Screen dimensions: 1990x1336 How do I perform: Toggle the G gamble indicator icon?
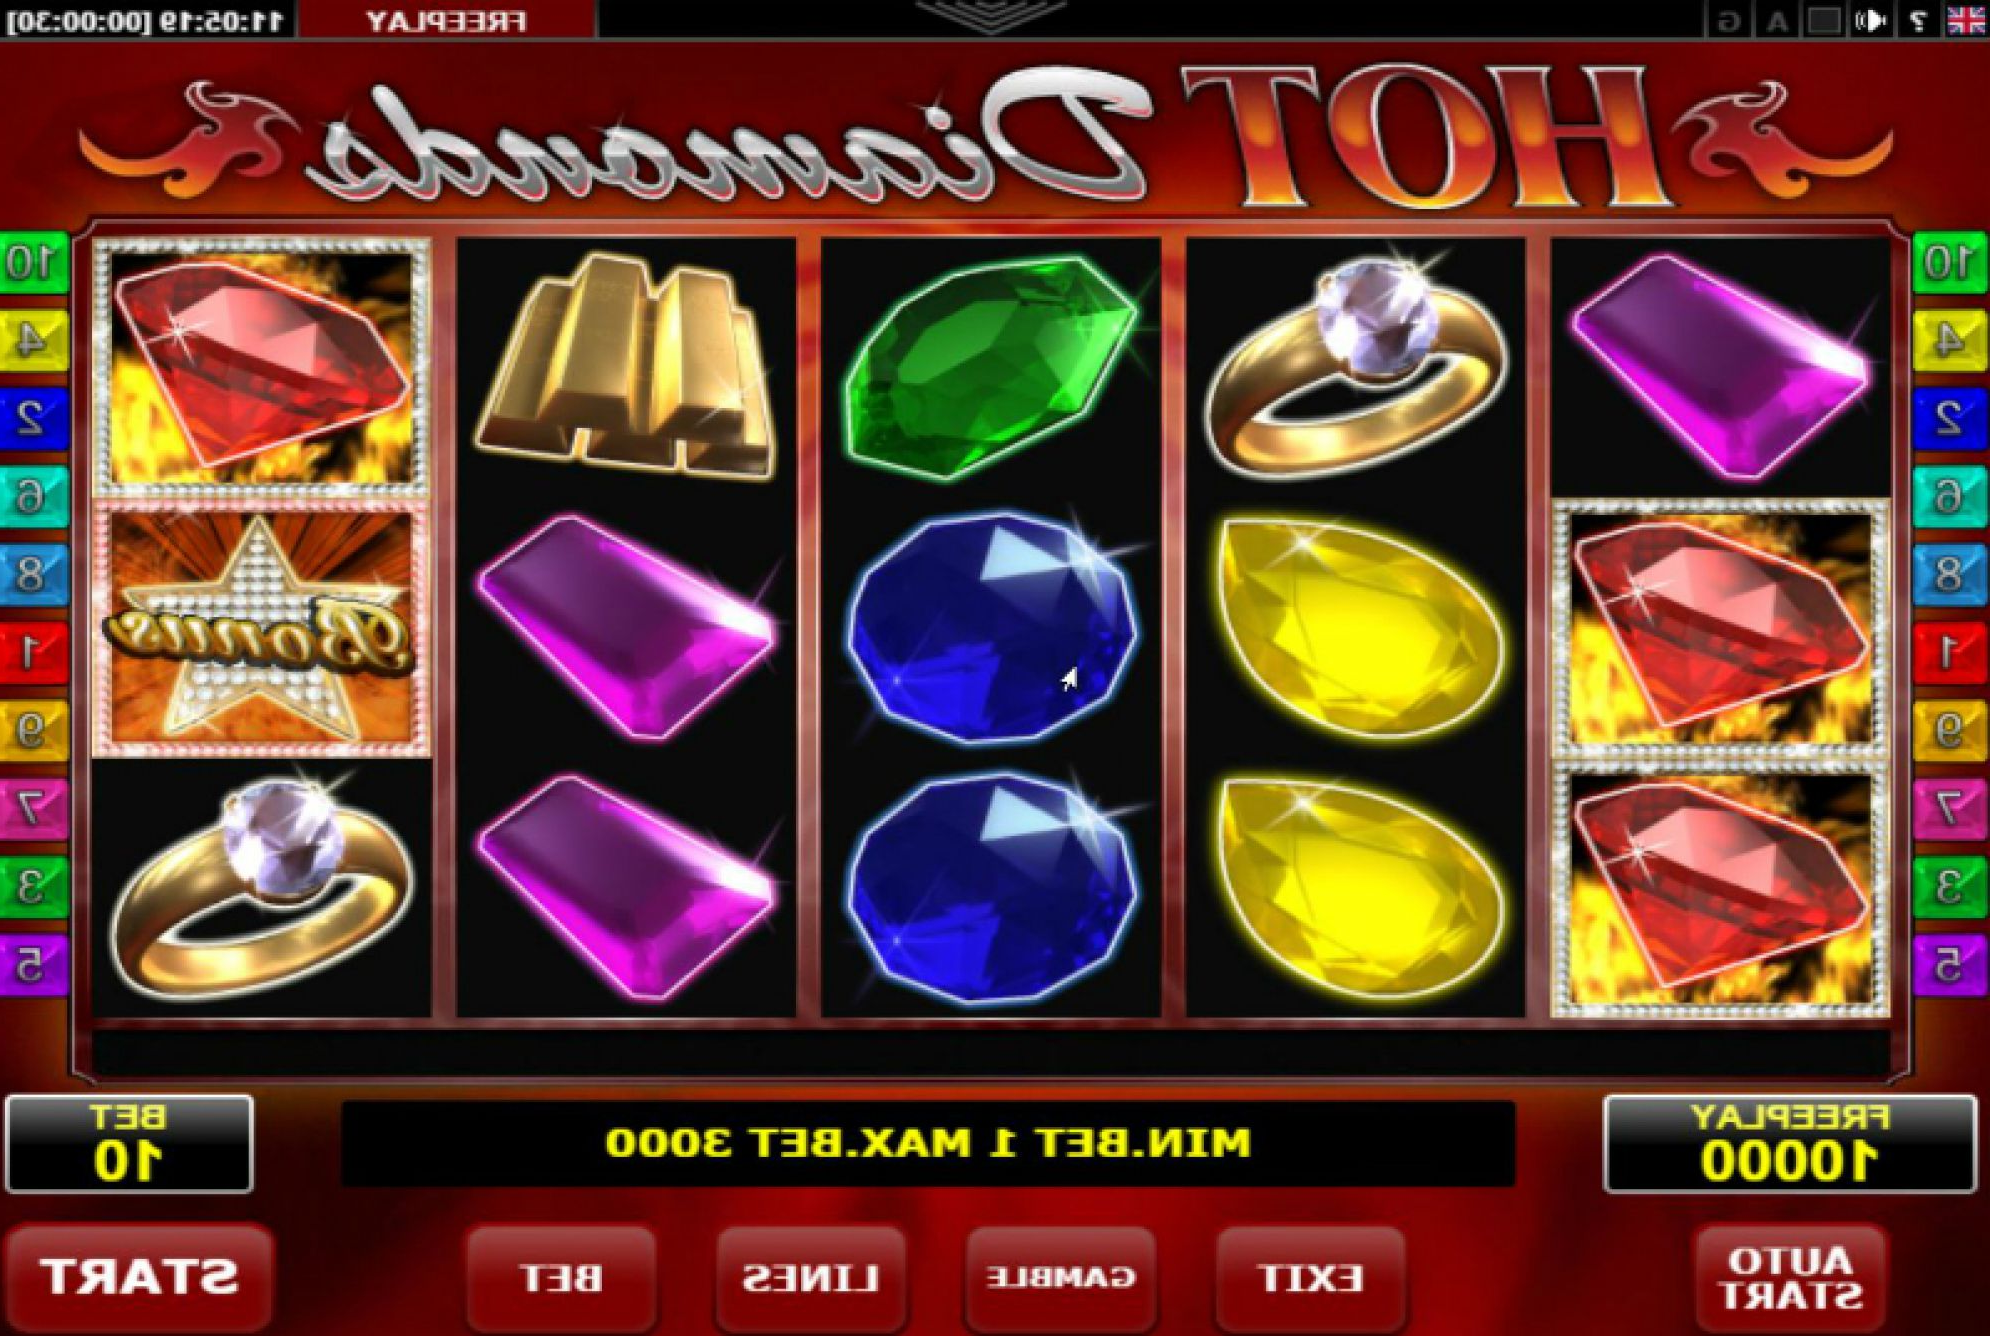(1729, 20)
